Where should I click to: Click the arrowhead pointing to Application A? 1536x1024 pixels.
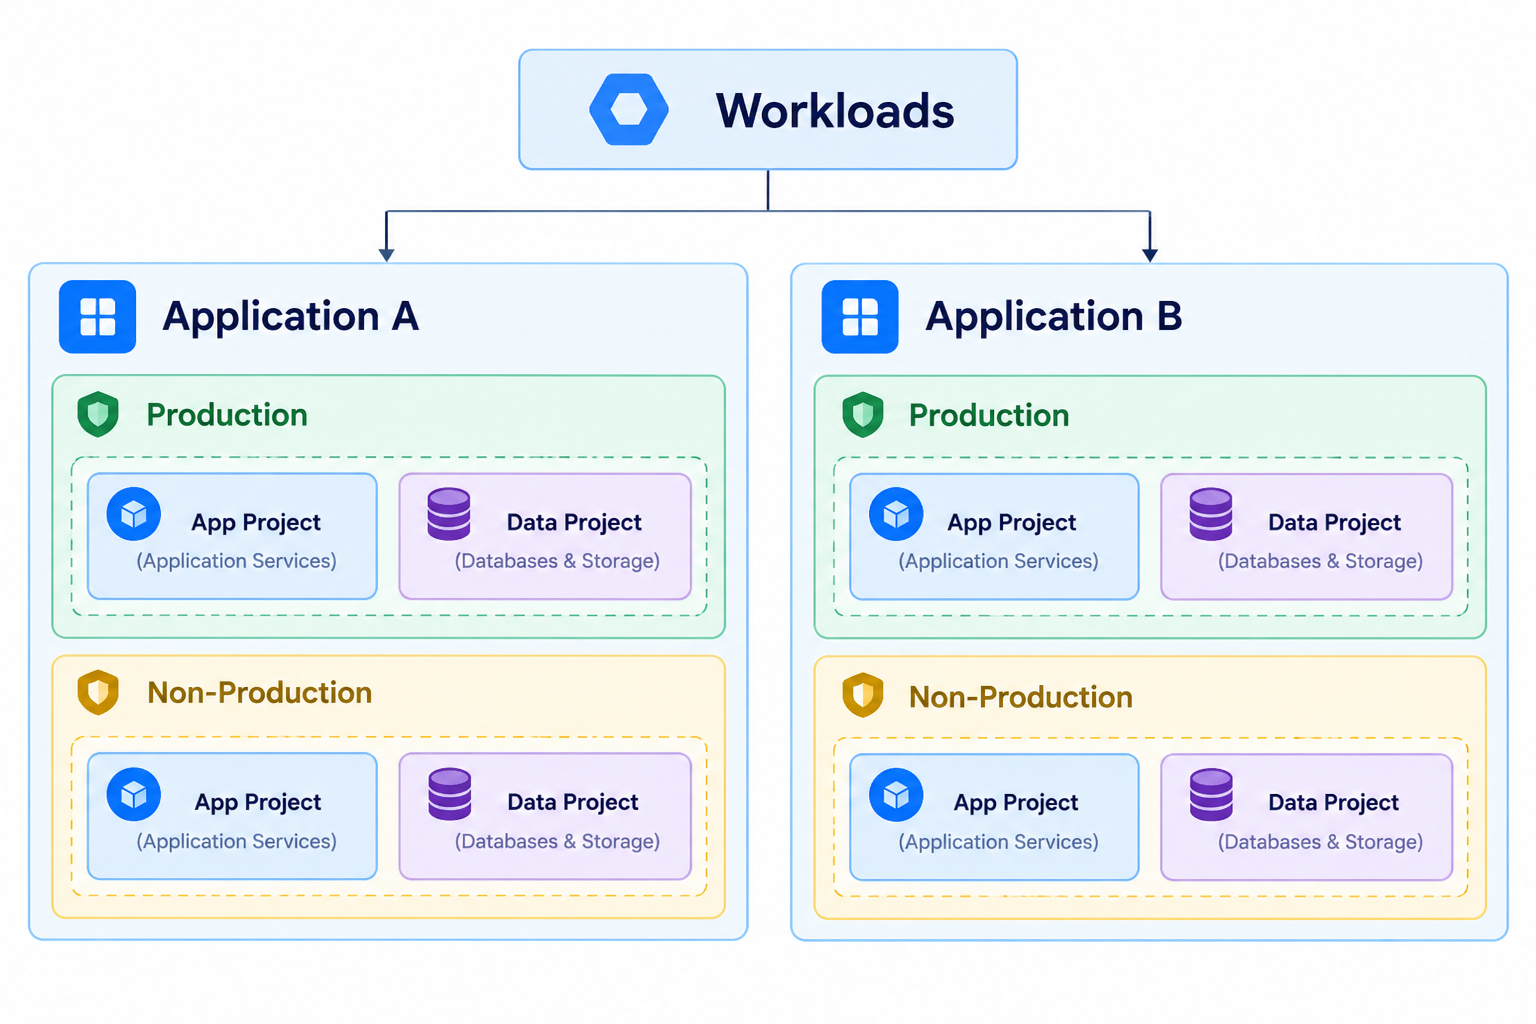point(386,255)
